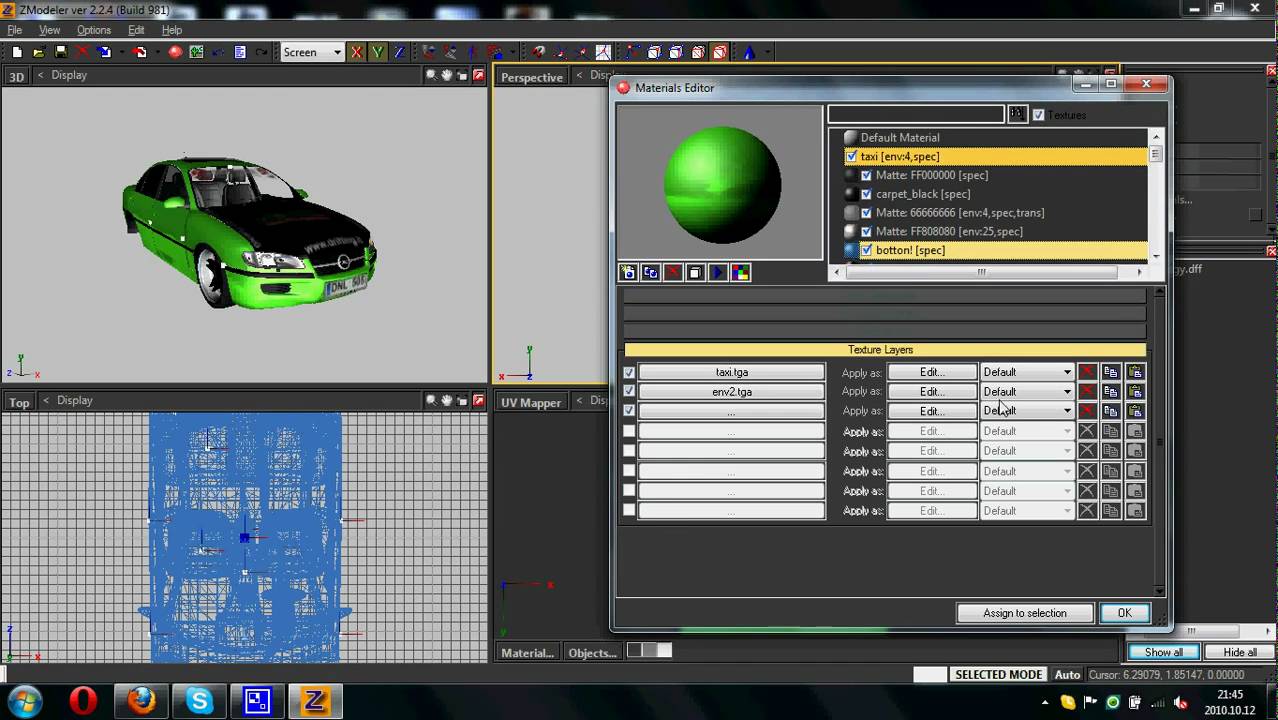This screenshot has width=1278, height=720.
Task: Click the zoom icon in Top viewport header
Action: coord(431,400)
